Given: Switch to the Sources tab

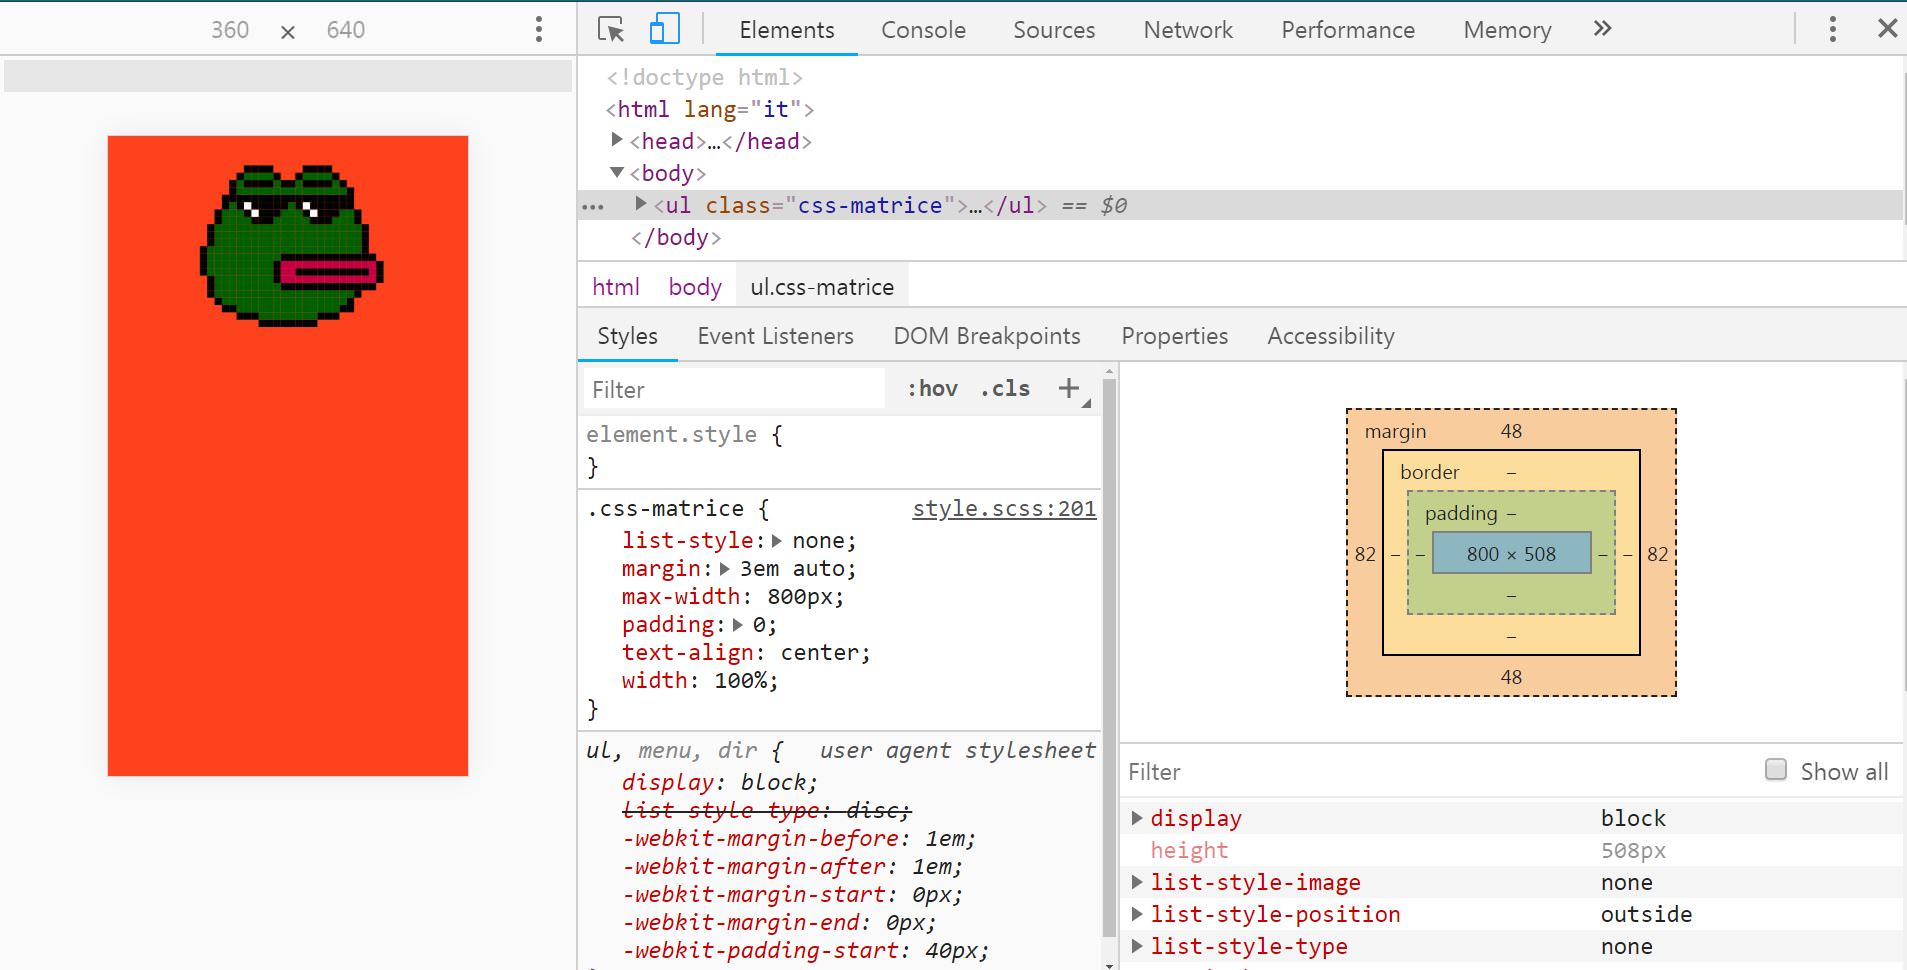Looking at the screenshot, I should [1054, 30].
